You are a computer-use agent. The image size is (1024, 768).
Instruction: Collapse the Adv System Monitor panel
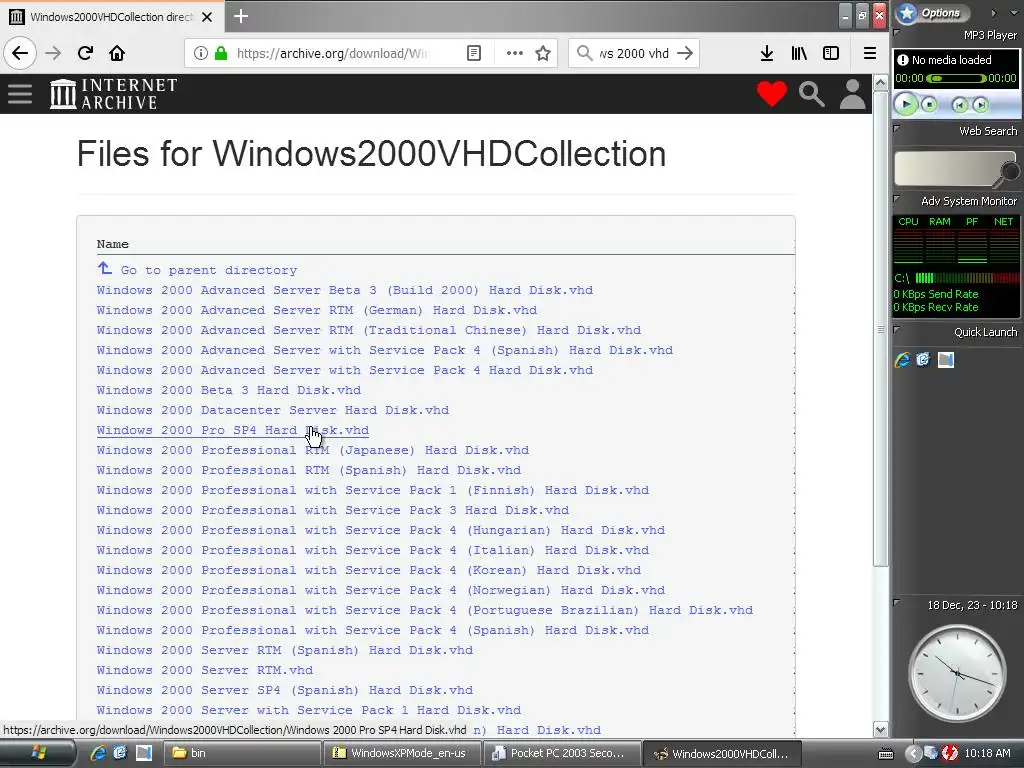[897, 199]
